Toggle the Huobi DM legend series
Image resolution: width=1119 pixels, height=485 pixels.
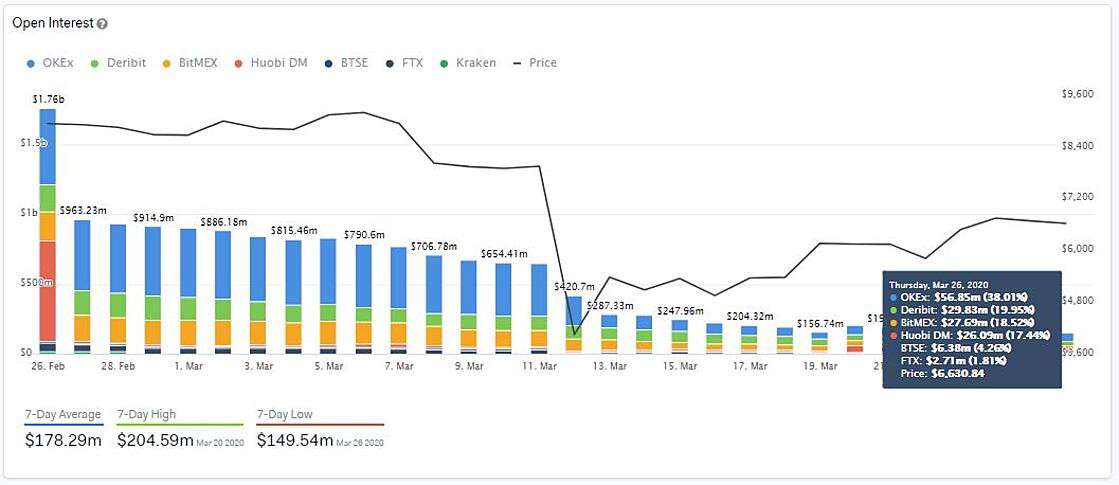pos(269,63)
